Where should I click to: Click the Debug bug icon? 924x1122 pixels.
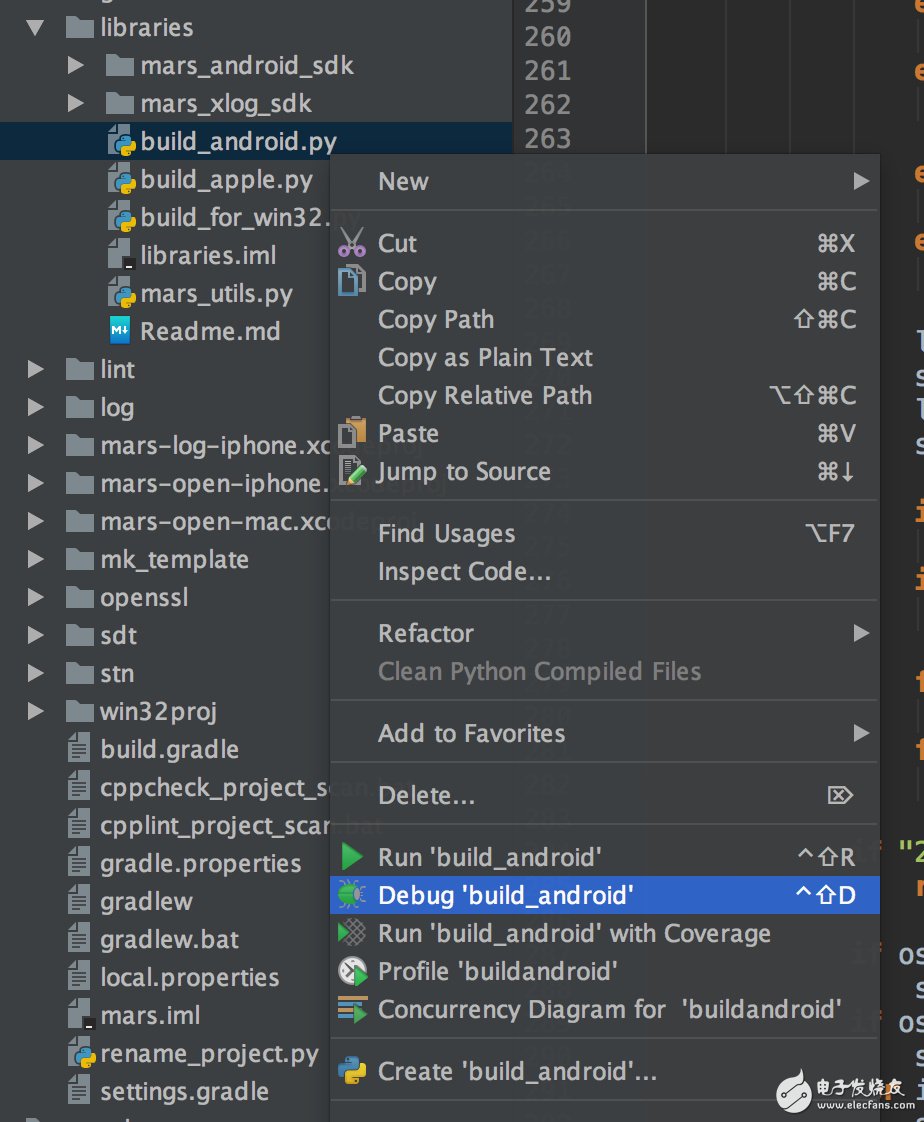pyautogui.click(x=352, y=894)
